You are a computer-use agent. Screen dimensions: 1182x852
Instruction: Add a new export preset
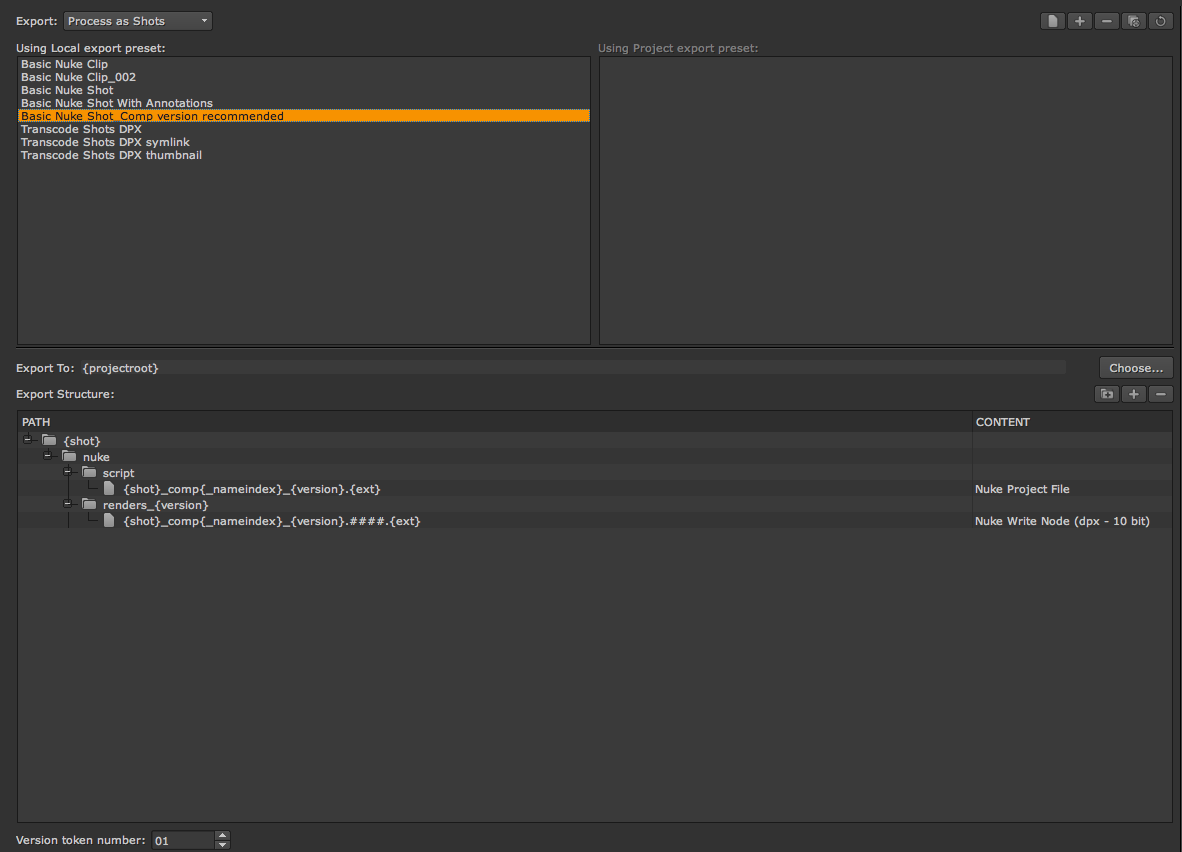click(x=1079, y=21)
